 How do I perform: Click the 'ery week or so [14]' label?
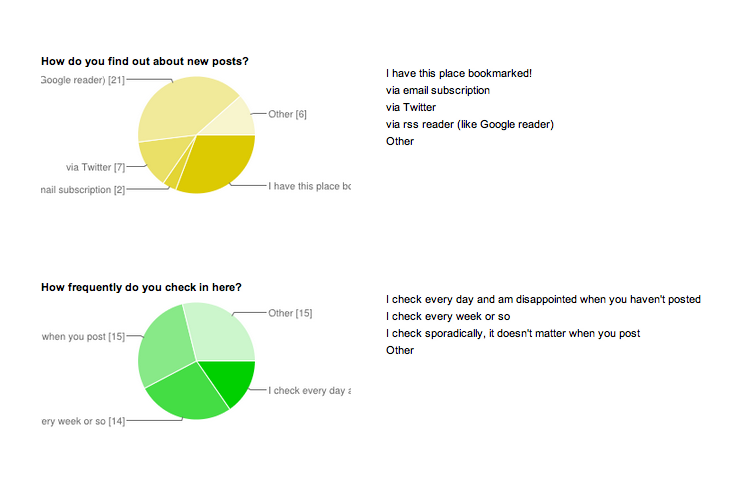coord(83,421)
